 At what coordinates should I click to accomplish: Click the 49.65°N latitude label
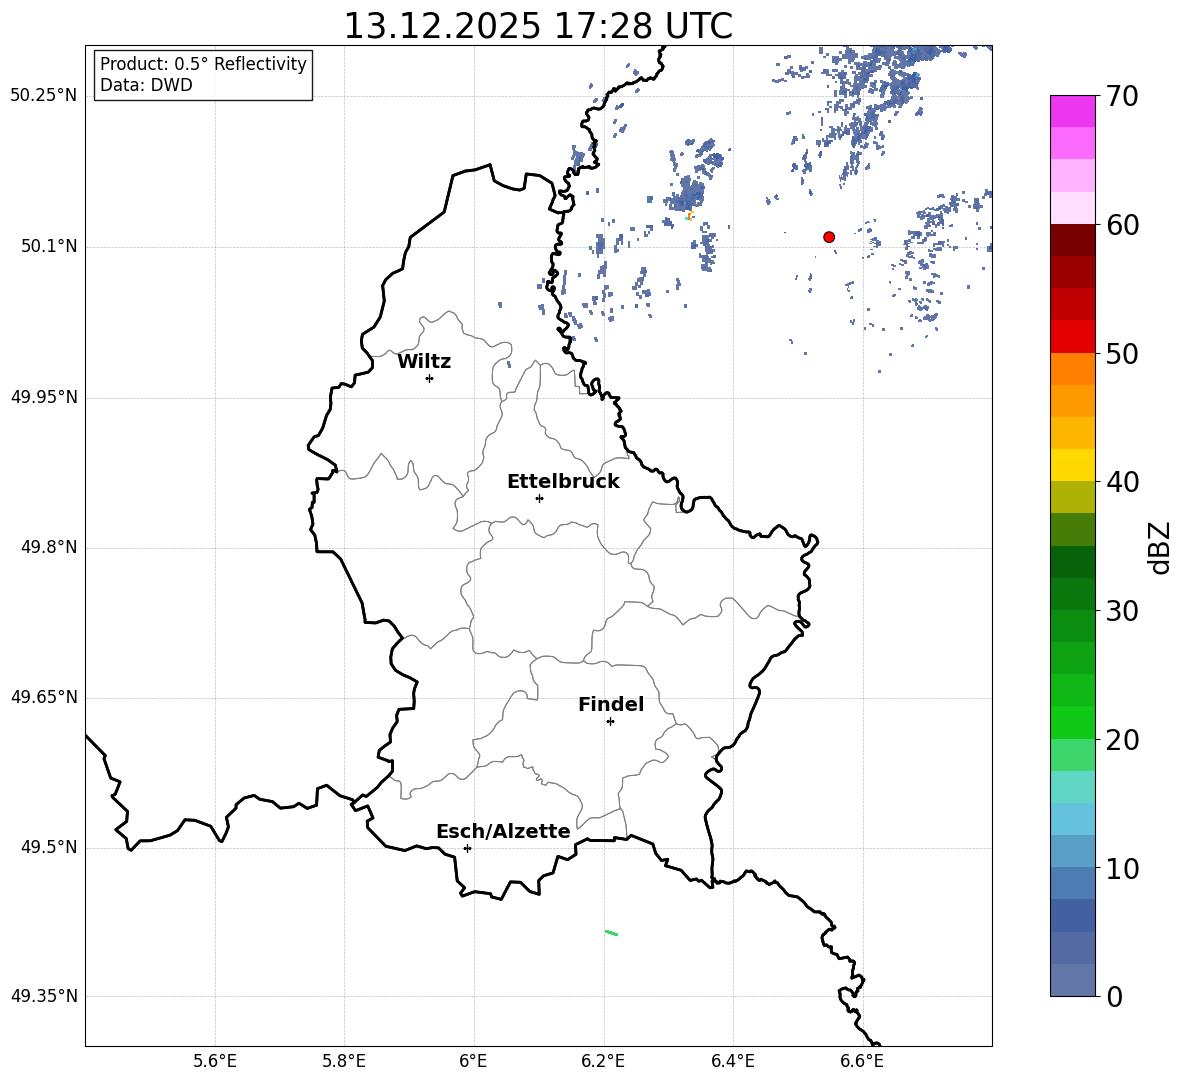point(44,697)
